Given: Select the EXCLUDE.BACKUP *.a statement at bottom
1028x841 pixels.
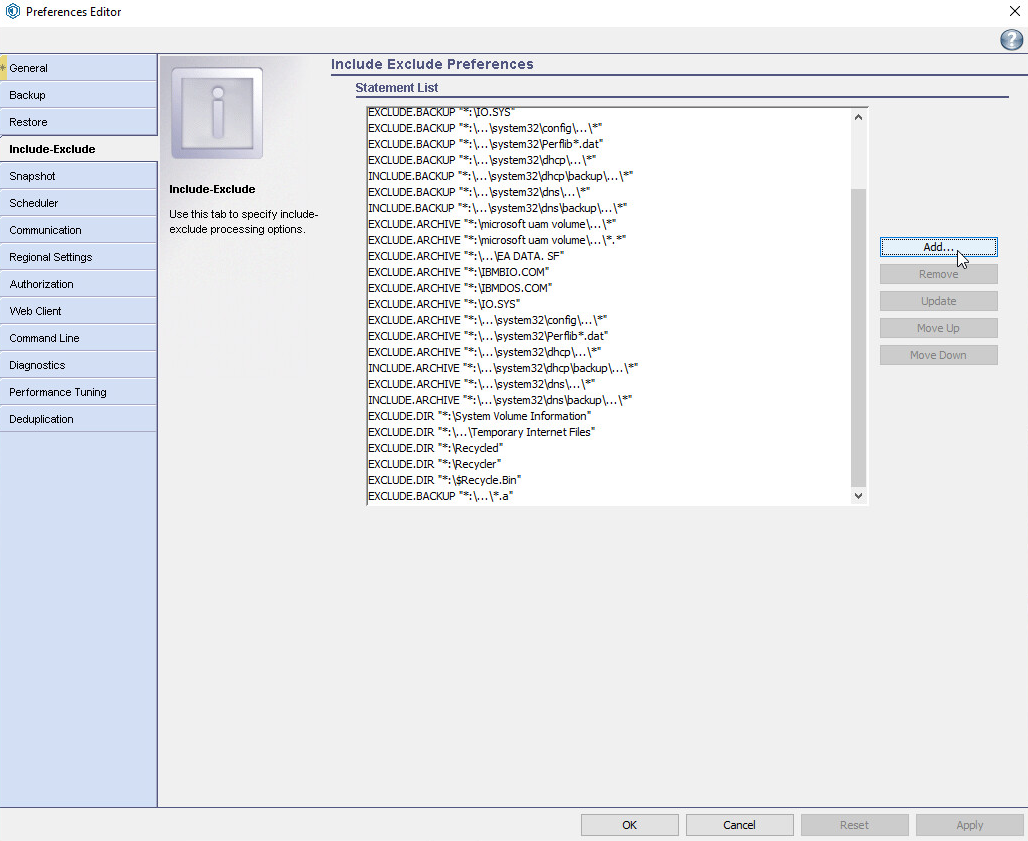Looking at the screenshot, I should coord(440,496).
